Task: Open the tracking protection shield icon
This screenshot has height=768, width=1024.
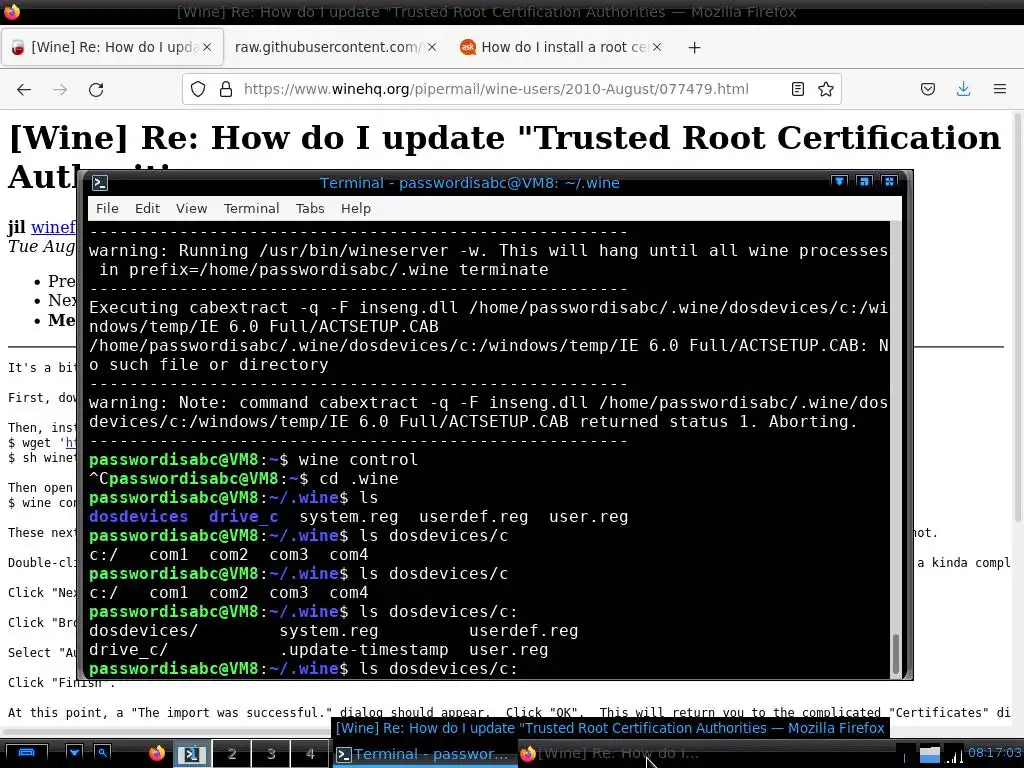Action: tap(198, 89)
